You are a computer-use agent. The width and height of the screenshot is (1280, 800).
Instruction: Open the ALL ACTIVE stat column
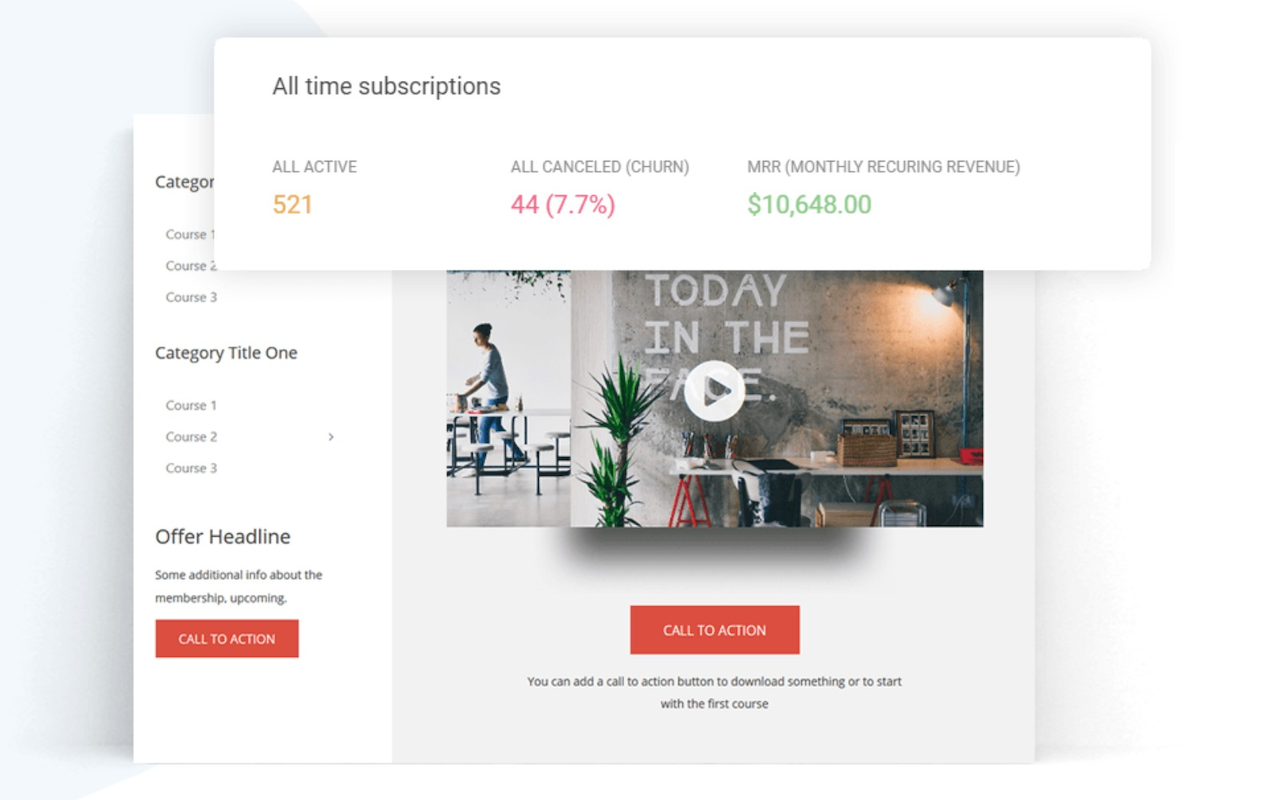315,166
